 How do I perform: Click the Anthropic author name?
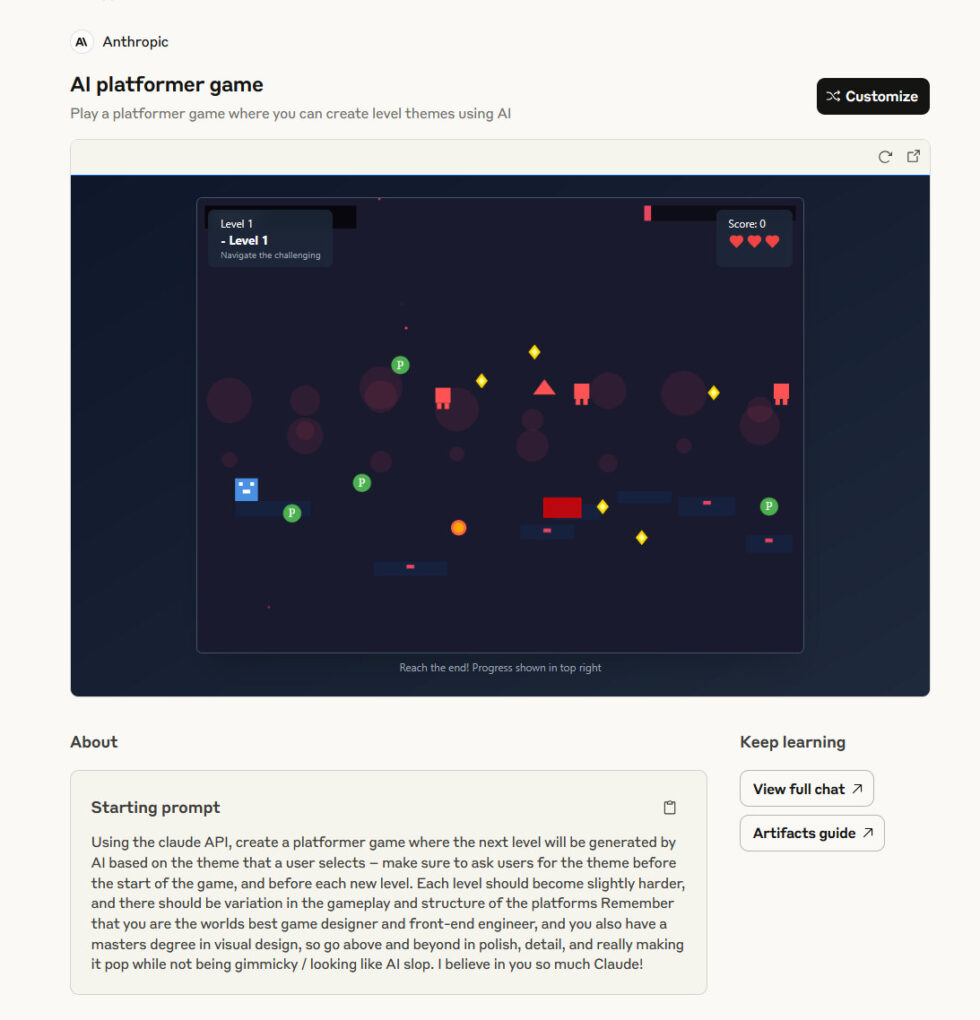[x=135, y=42]
